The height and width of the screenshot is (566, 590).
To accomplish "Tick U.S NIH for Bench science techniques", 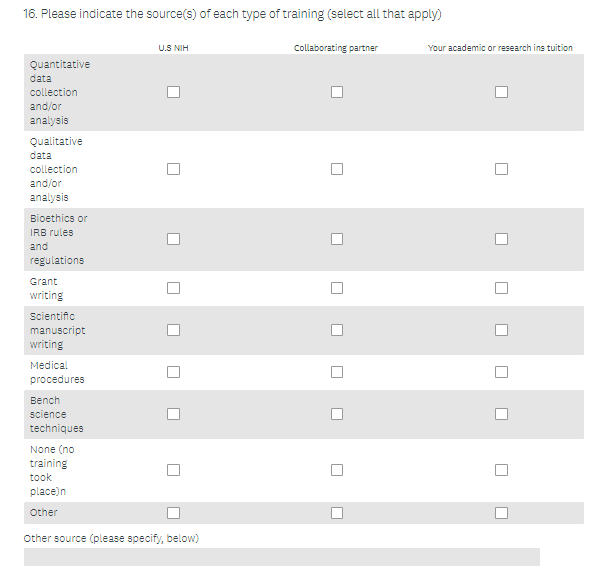I will click(173, 414).
